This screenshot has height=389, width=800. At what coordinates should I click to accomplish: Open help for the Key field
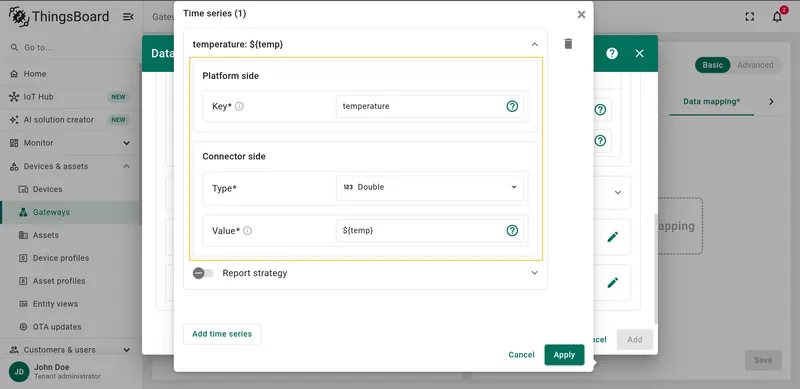512,106
